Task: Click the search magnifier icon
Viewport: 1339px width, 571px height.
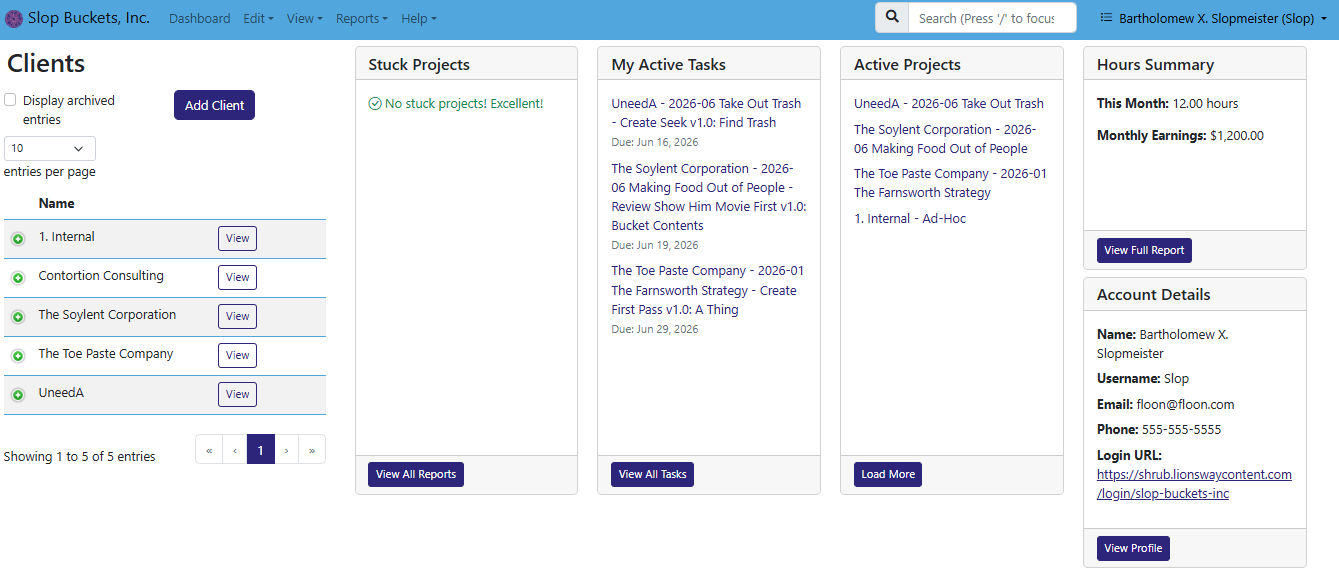Action: point(892,18)
